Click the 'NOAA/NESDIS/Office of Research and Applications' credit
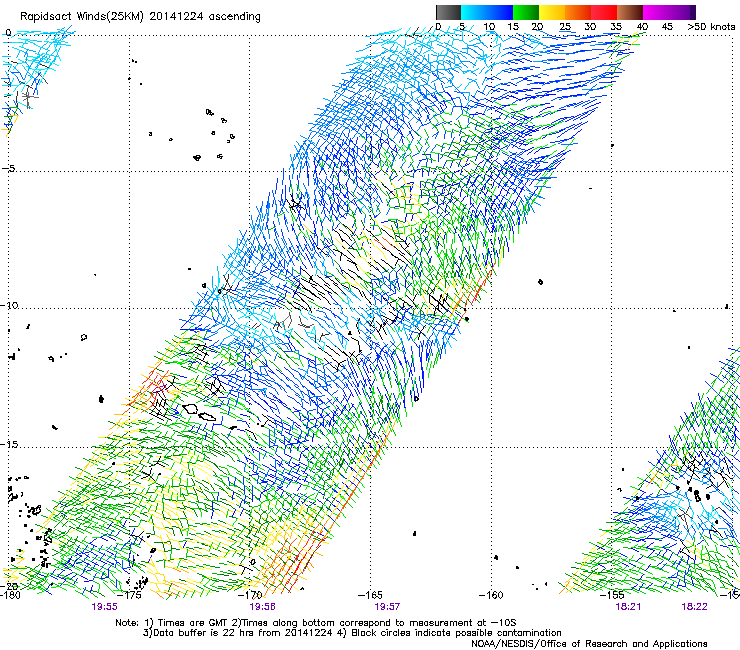Viewport: 740px width, 650px height. point(589,644)
